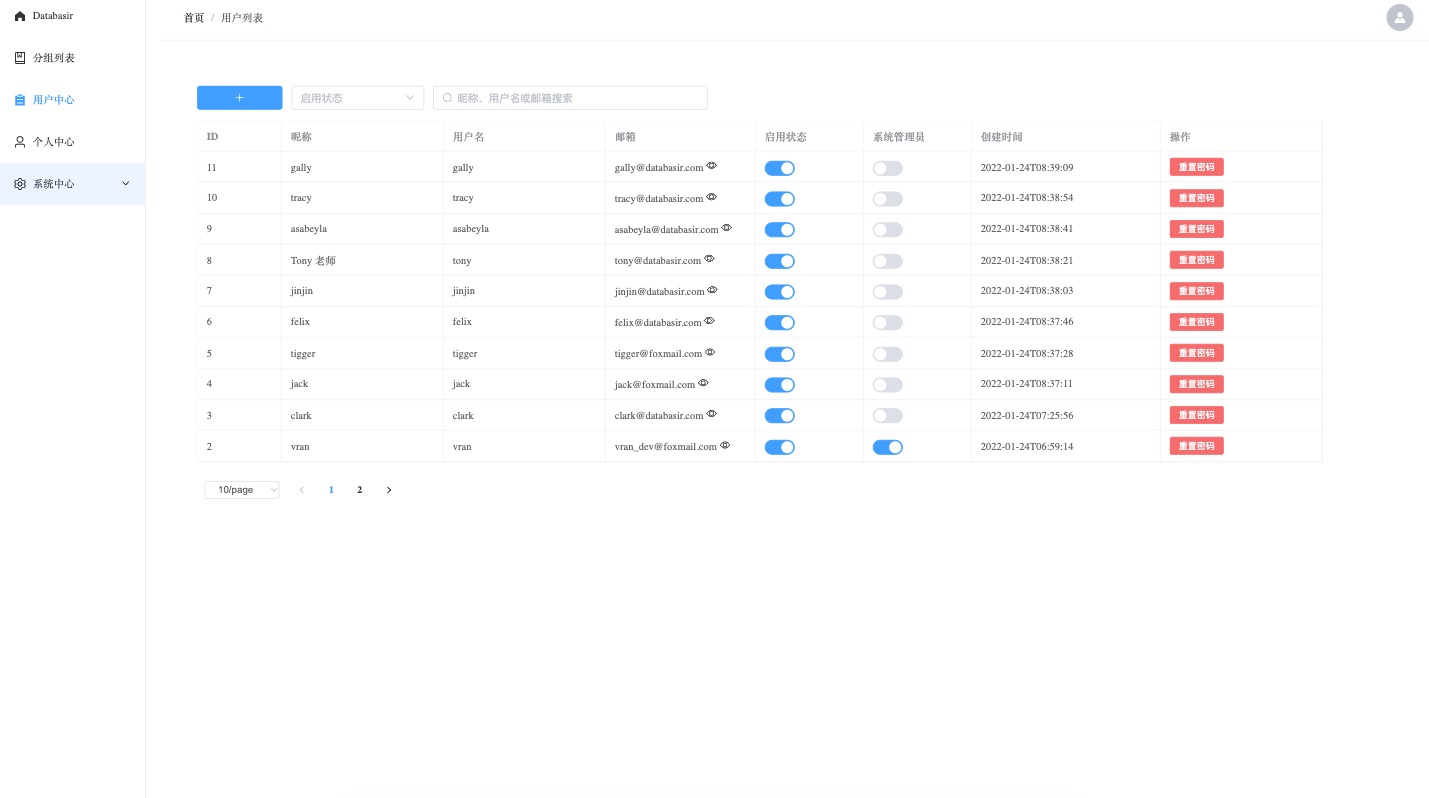Viewport: 1429px width, 798px height.
Task: Click 首页 breadcrumb link
Action: pos(194,18)
